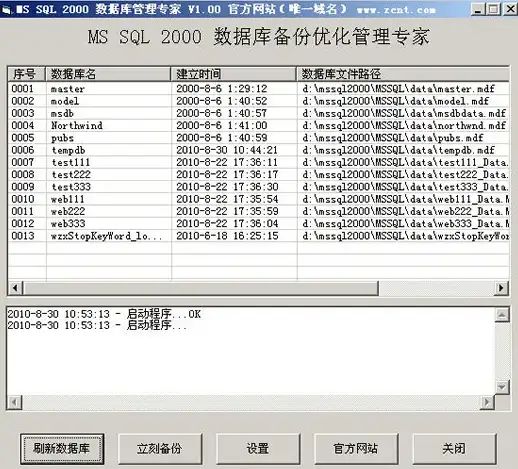Select the model database row
Image resolution: width=518 pixels, height=469 pixels.
click(258, 101)
